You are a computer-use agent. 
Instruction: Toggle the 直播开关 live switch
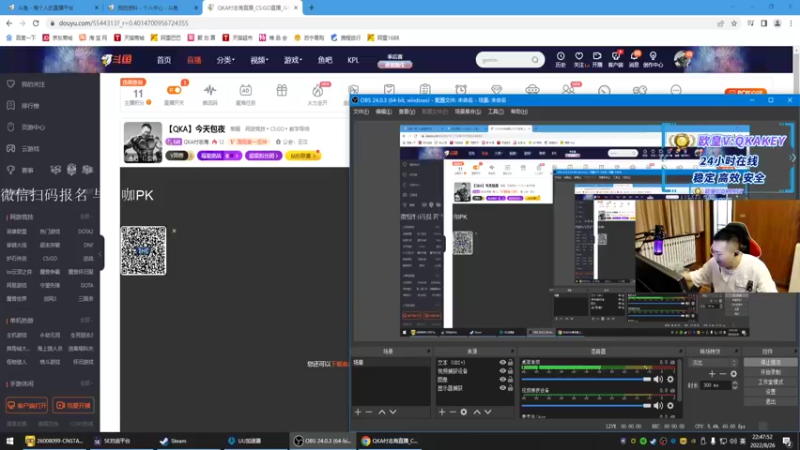pos(174,90)
